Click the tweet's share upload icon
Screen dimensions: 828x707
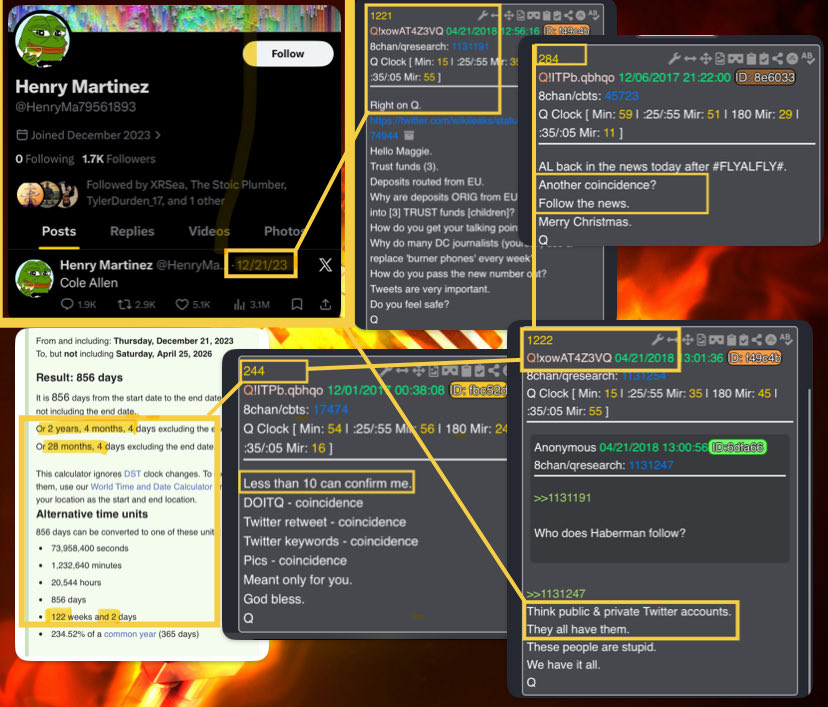coord(326,304)
